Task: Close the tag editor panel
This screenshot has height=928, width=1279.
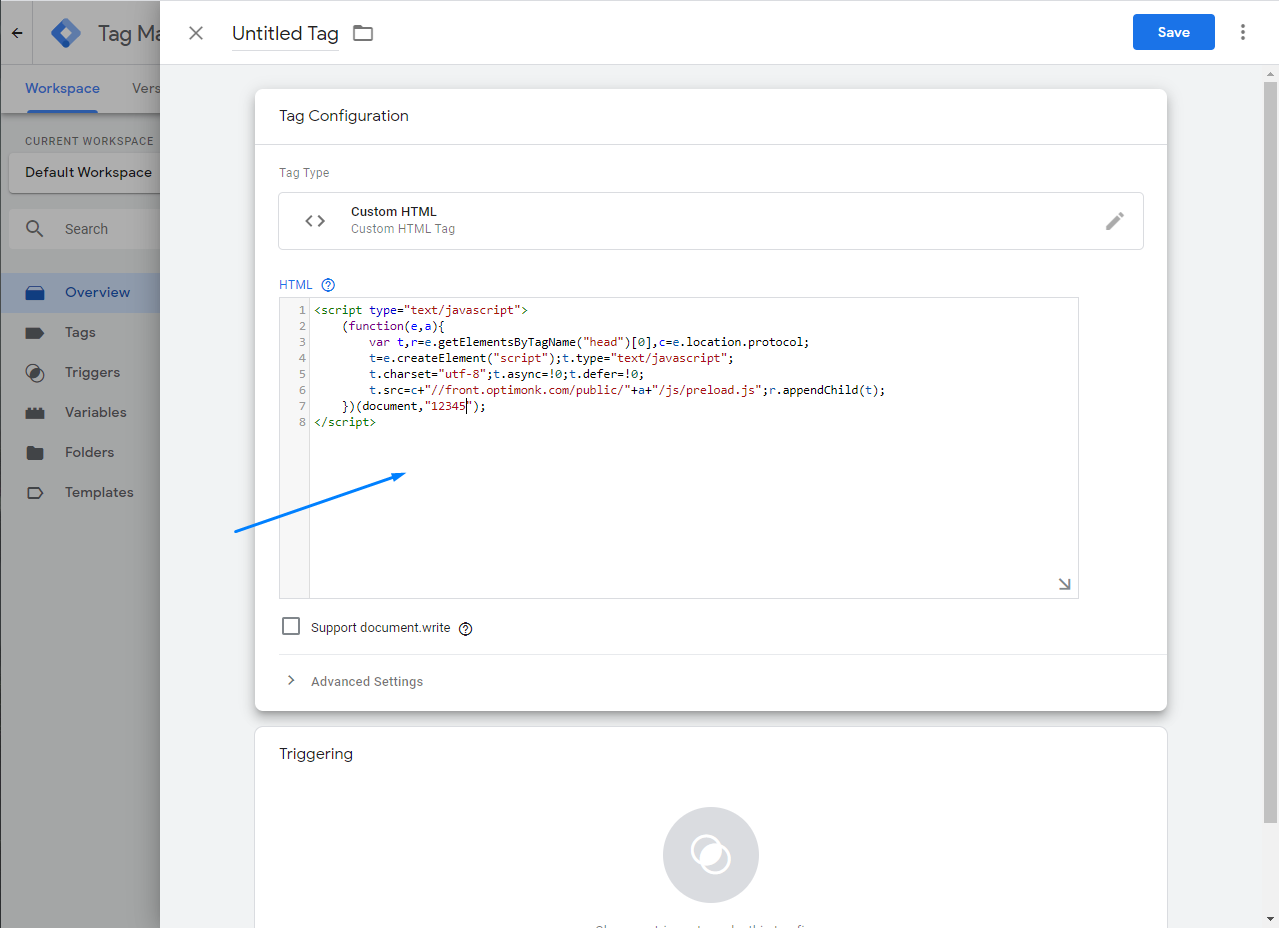Action: (x=196, y=33)
